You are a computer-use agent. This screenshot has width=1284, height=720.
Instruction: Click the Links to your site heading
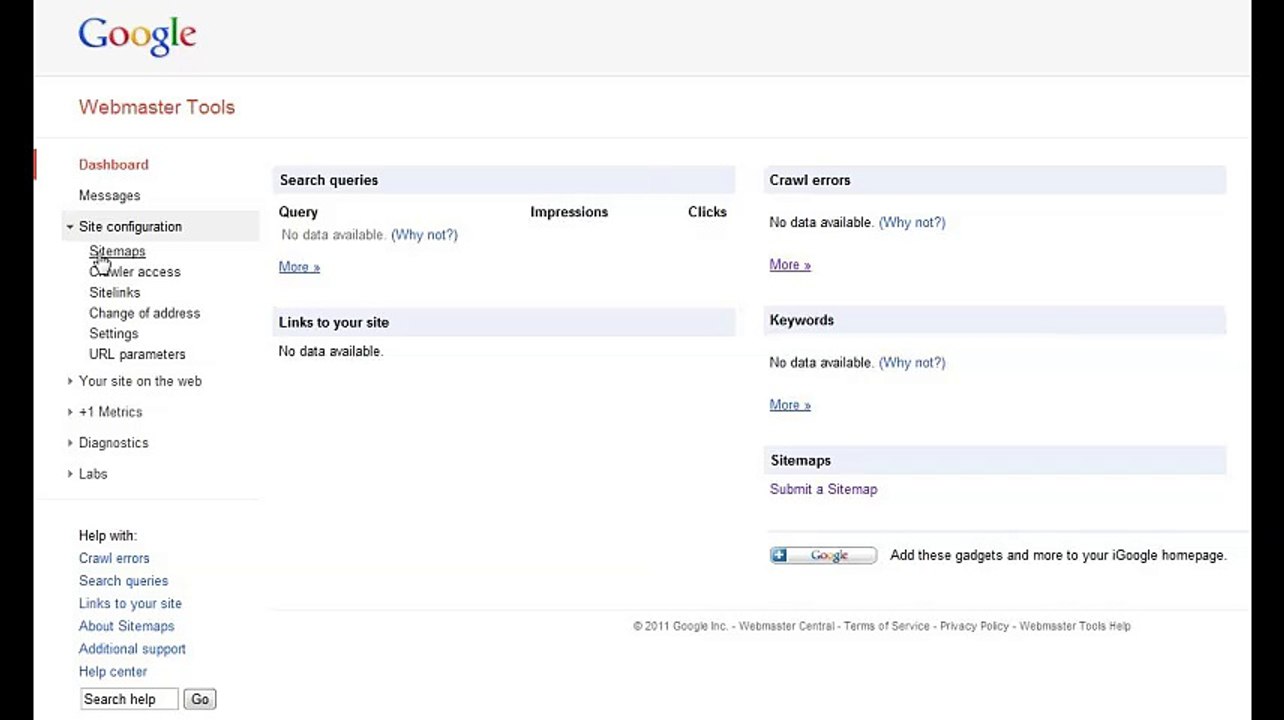(x=334, y=322)
